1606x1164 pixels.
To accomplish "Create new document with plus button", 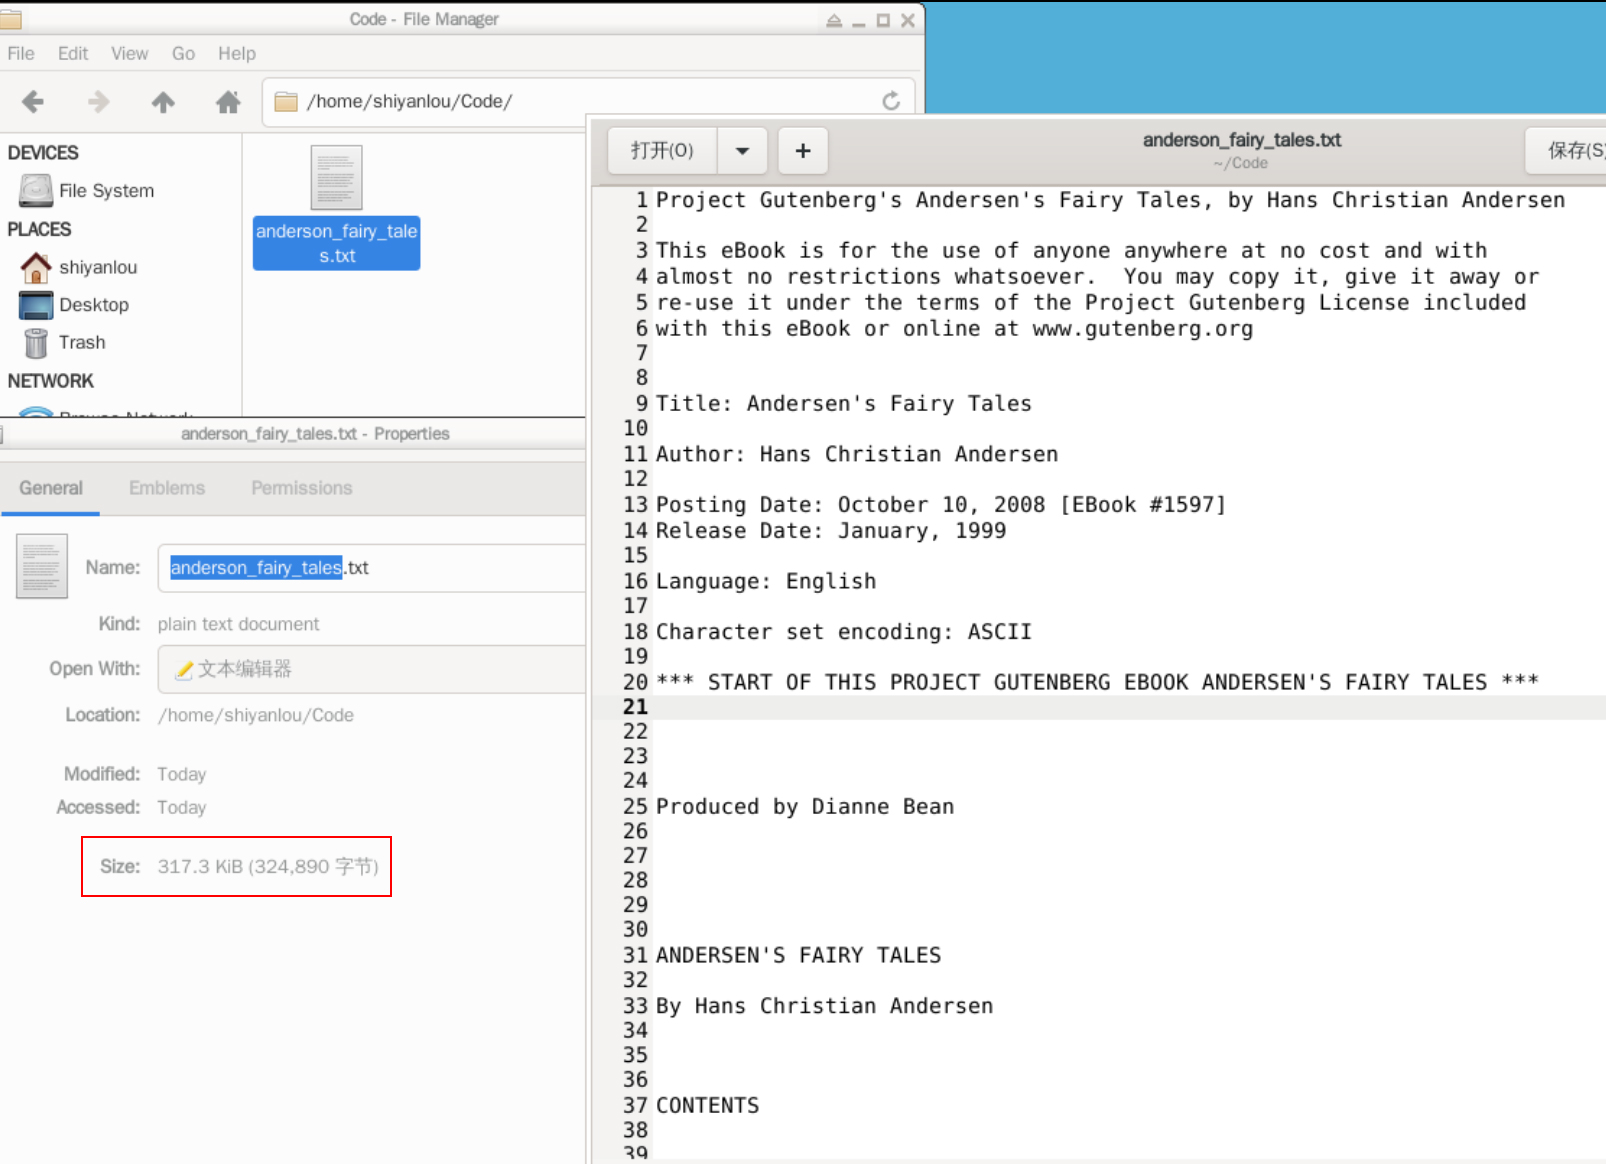I will point(803,151).
